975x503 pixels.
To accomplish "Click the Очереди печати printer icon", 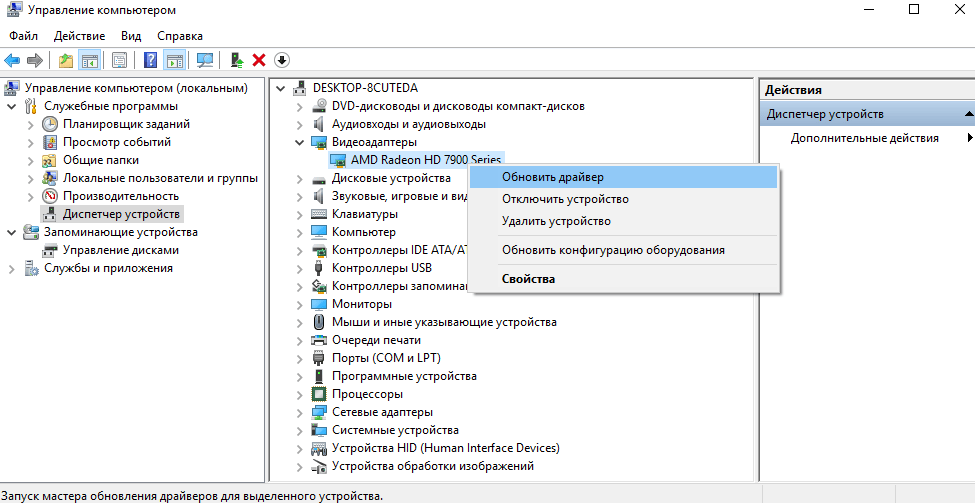I will click(319, 340).
